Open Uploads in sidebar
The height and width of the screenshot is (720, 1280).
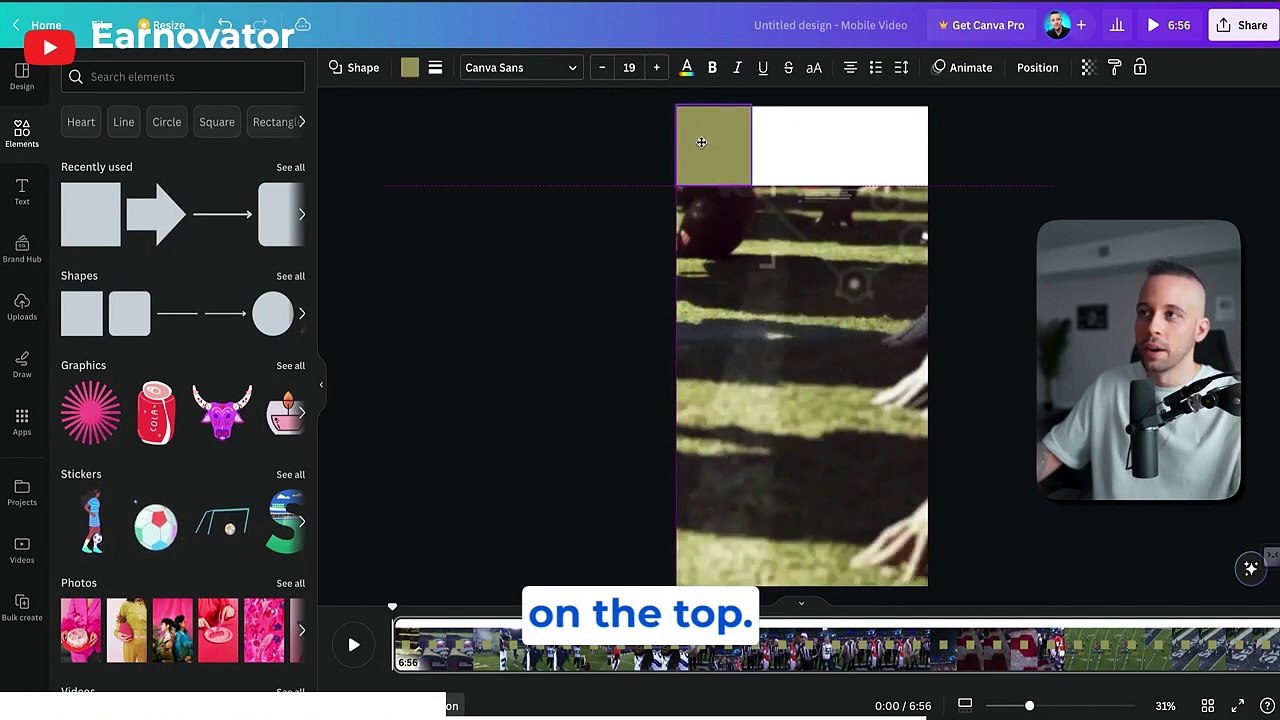(22, 306)
